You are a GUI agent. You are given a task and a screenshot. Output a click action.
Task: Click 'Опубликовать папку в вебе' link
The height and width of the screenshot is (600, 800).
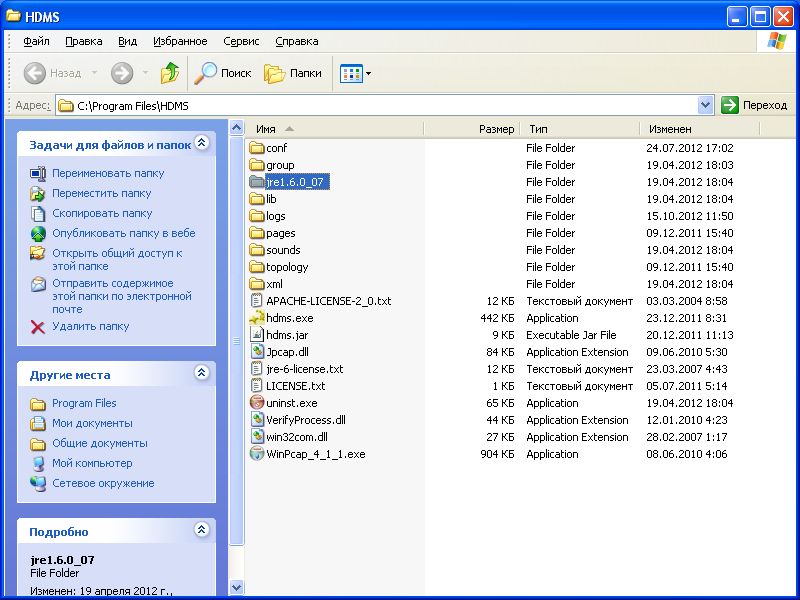(x=124, y=233)
